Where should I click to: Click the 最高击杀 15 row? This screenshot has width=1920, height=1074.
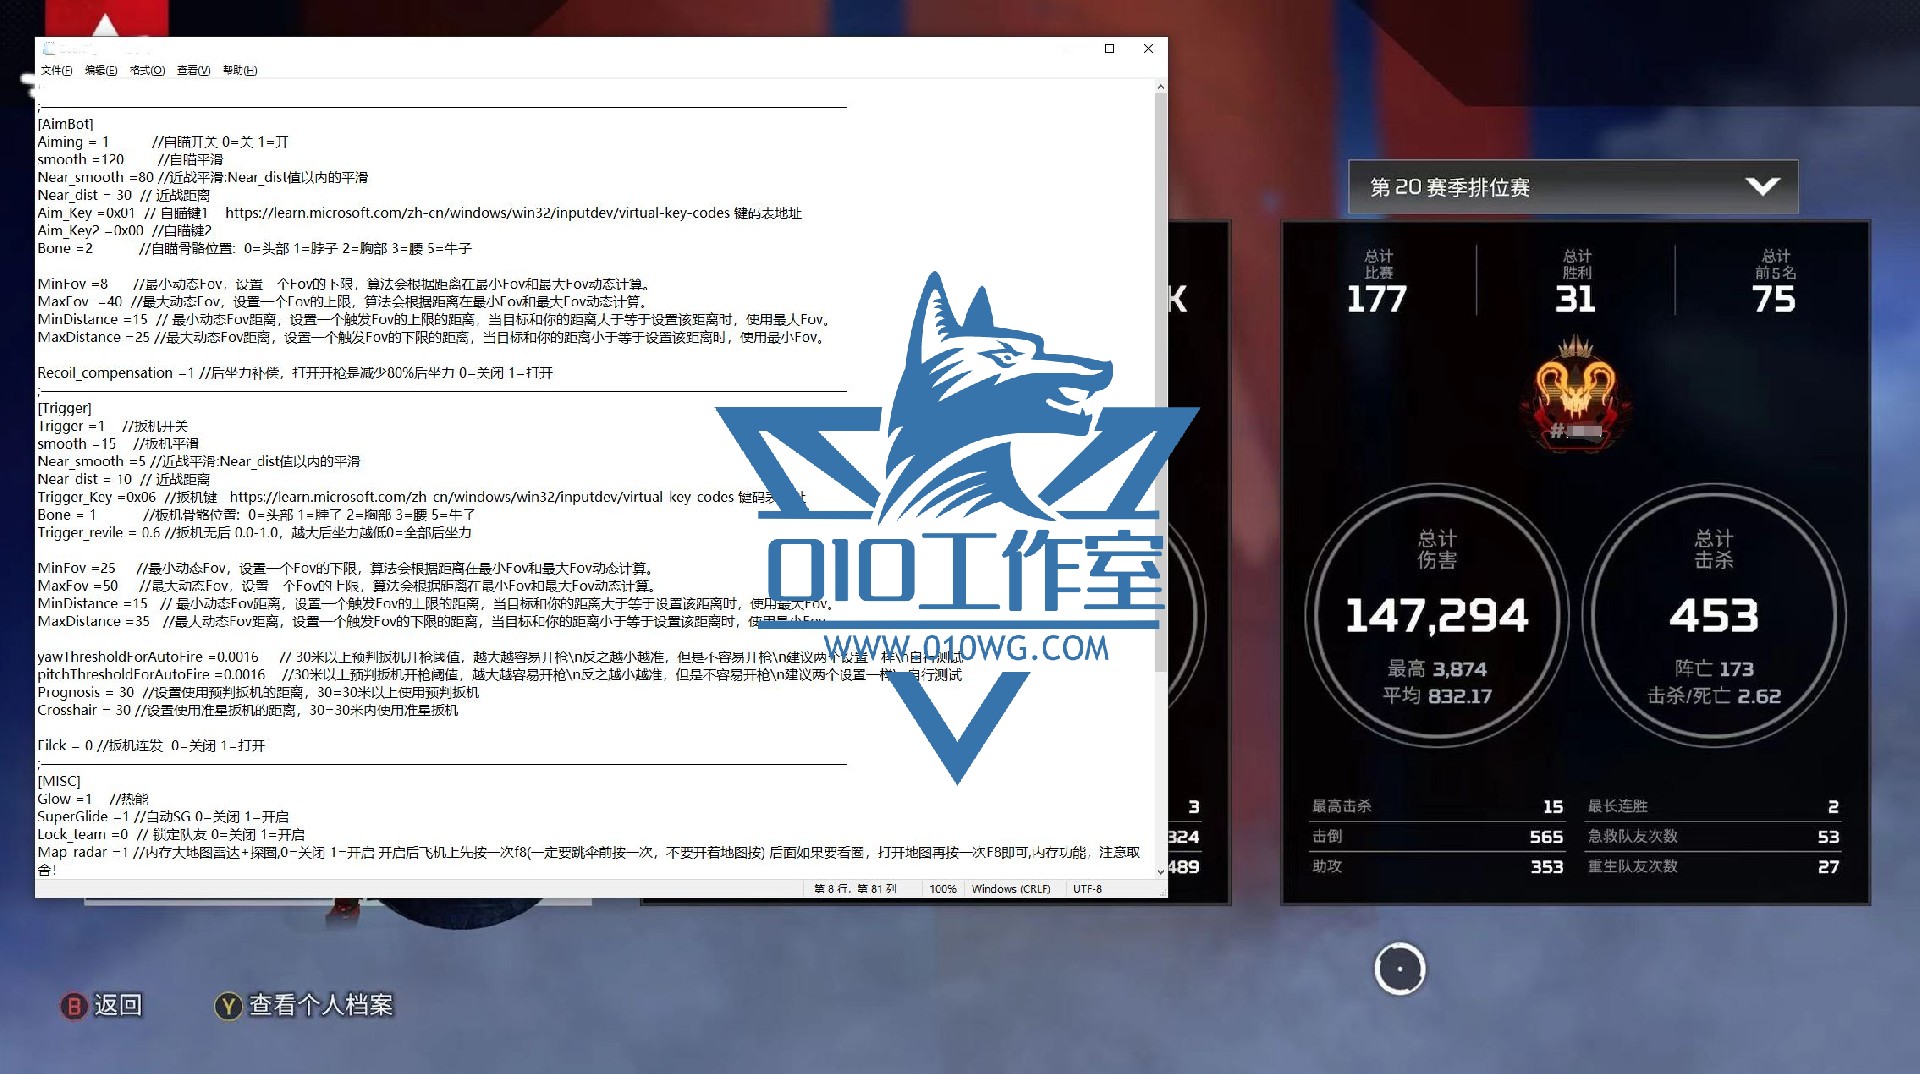pyautogui.click(x=1437, y=806)
